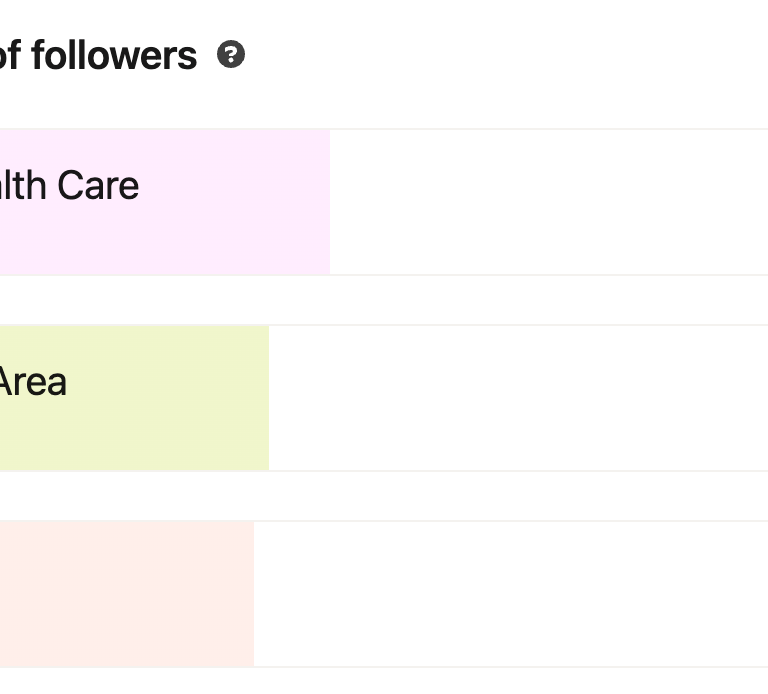Click white gap between Area and salmon rows
The image size is (768, 694).
pyautogui.click(x=384, y=495)
